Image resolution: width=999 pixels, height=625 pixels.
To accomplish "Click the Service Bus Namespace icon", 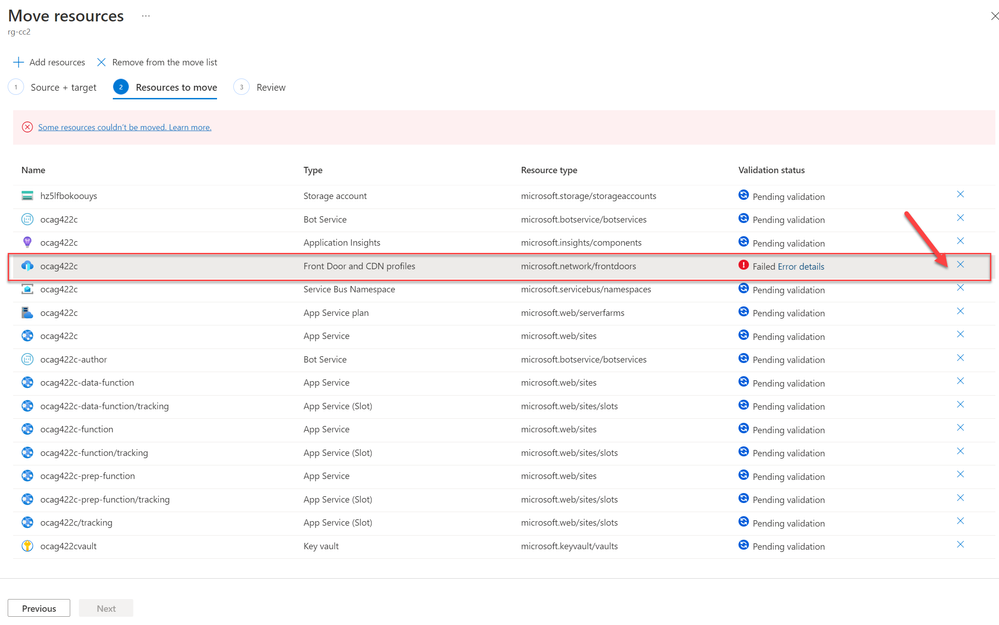I will point(27,289).
